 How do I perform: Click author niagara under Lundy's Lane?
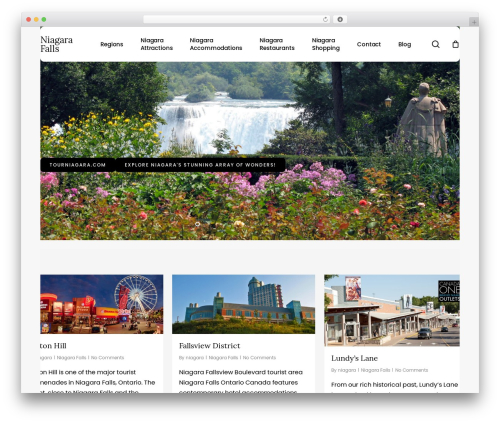click(347, 370)
